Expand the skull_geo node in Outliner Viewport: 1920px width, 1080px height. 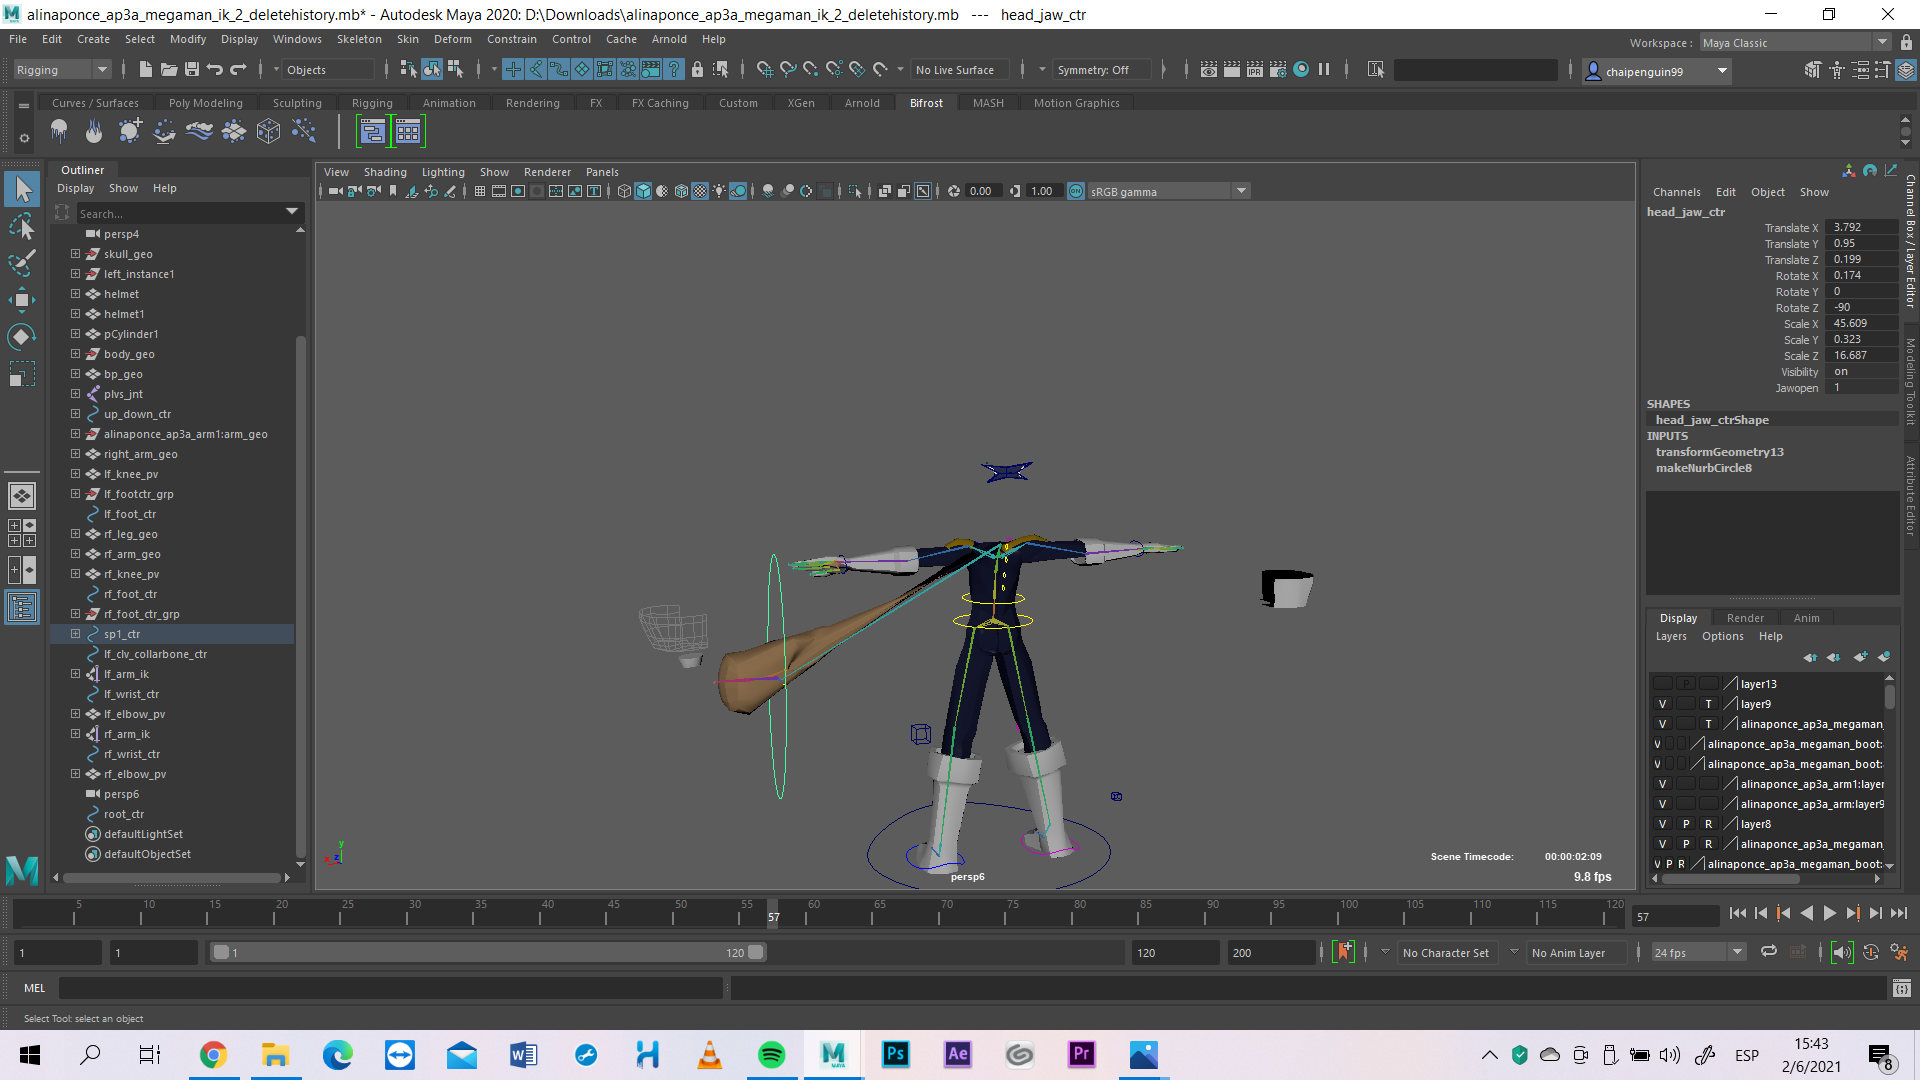(x=75, y=254)
